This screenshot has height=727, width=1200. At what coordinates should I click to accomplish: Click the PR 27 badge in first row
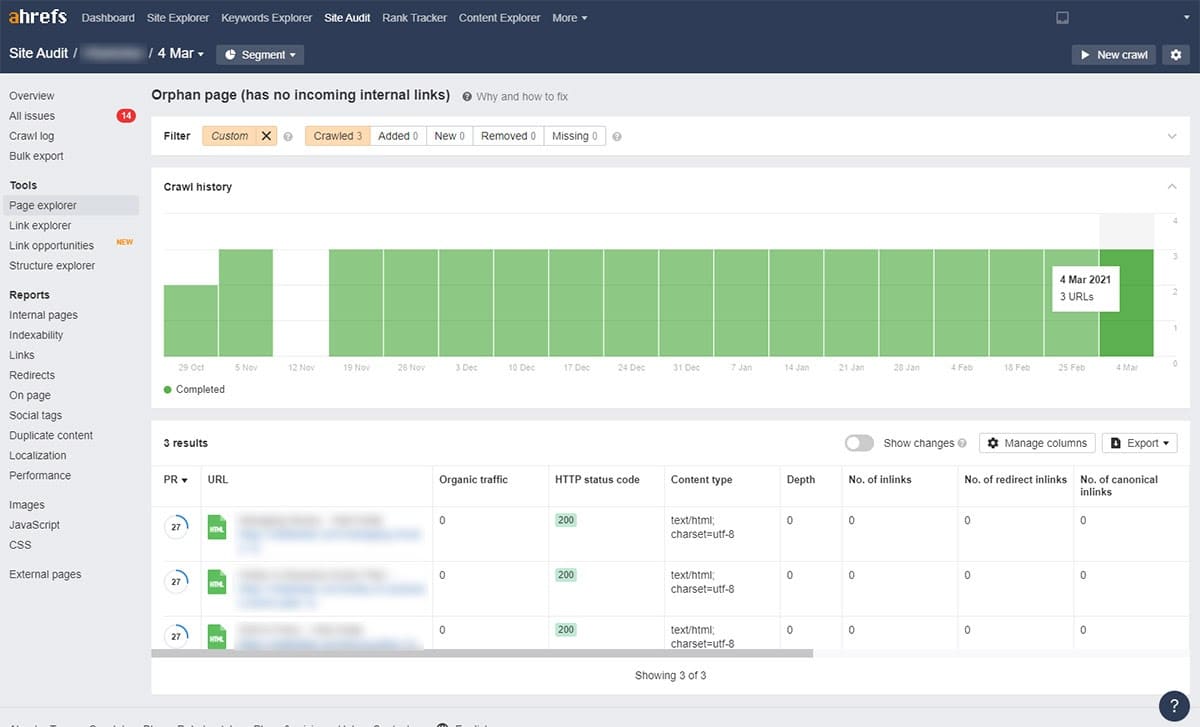pyautogui.click(x=176, y=526)
